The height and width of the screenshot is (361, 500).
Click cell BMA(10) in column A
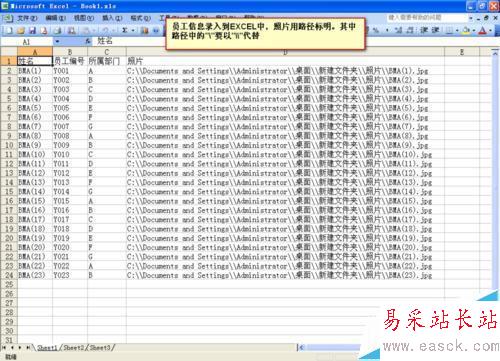(x=35, y=154)
